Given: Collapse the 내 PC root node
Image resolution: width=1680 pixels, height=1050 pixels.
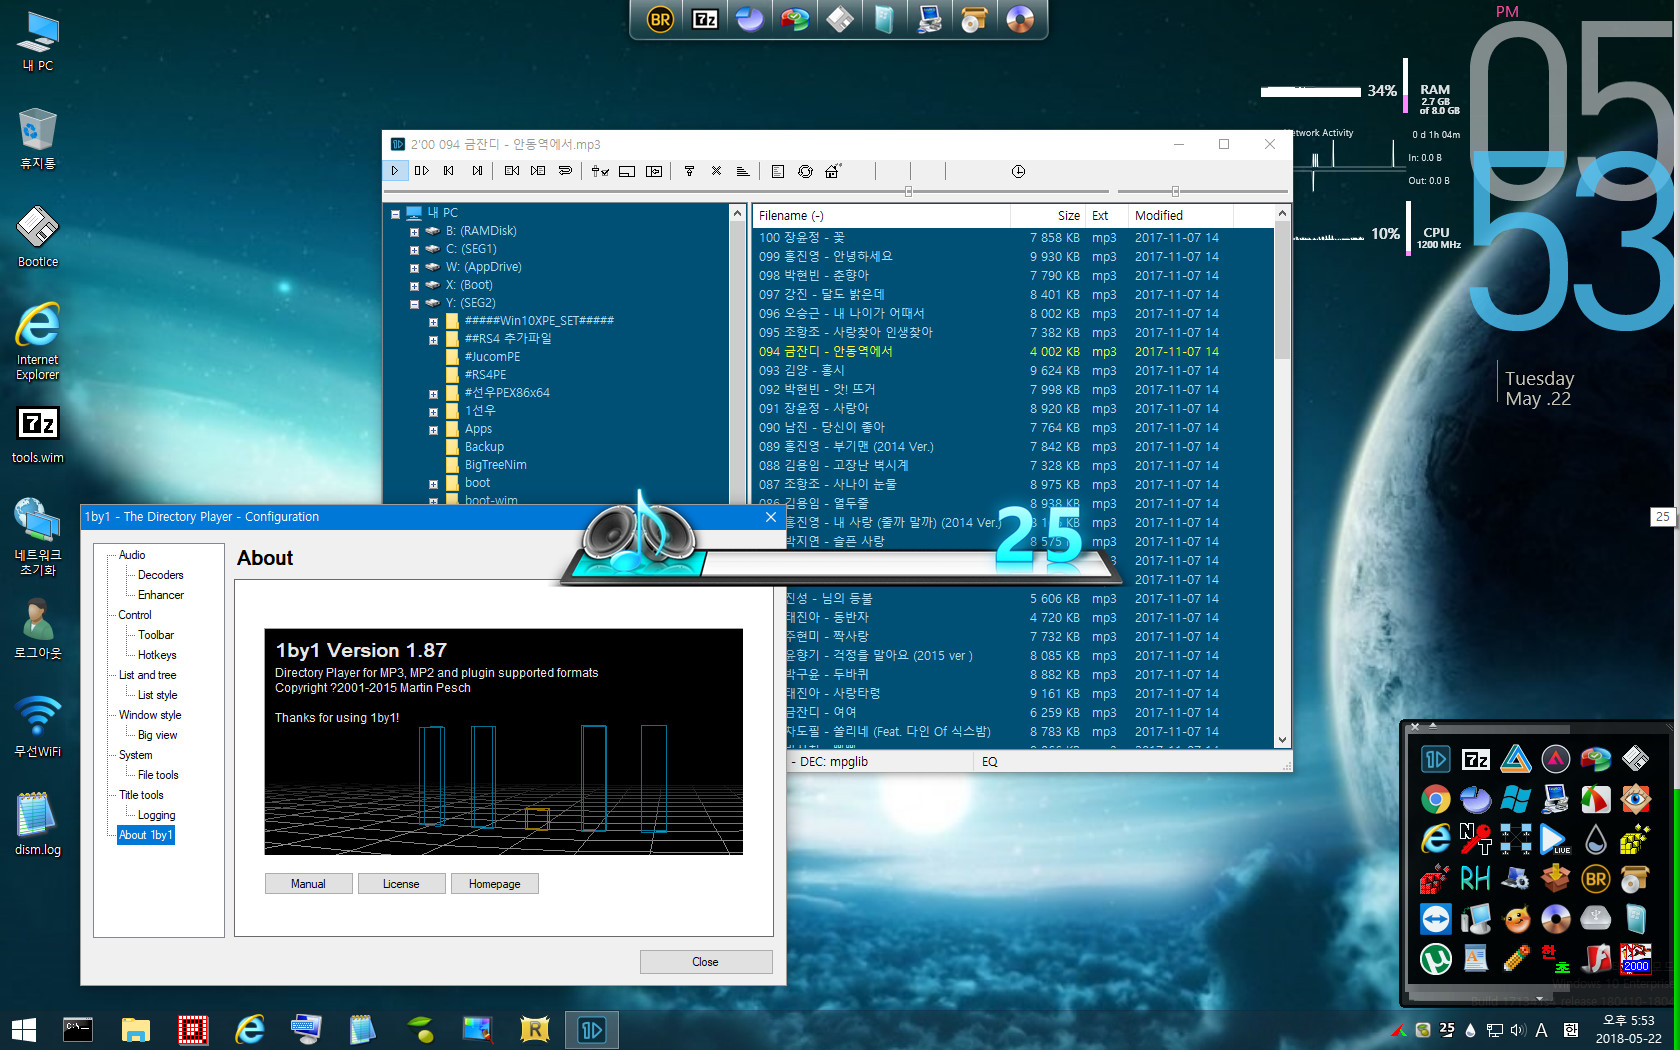Looking at the screenshot, I should point(395,214).
